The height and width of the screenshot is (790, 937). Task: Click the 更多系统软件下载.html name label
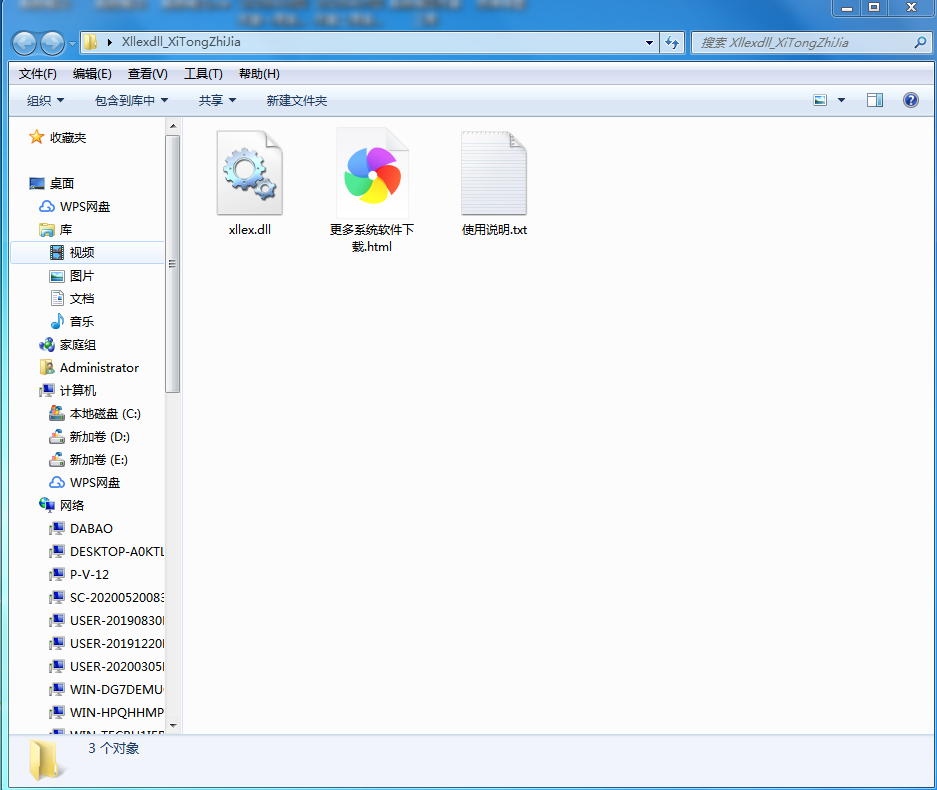372,238
